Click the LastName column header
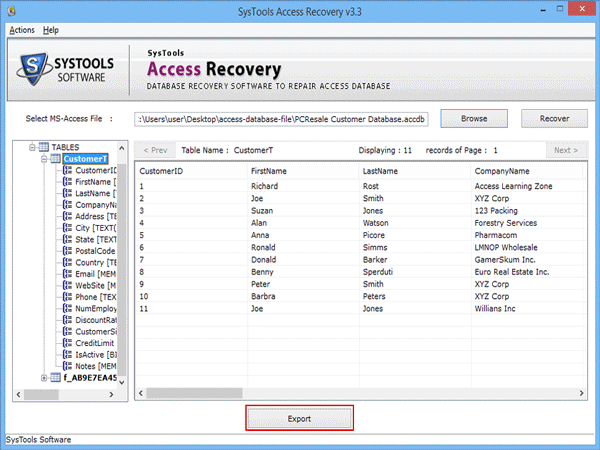 click(x=415, y=171)
